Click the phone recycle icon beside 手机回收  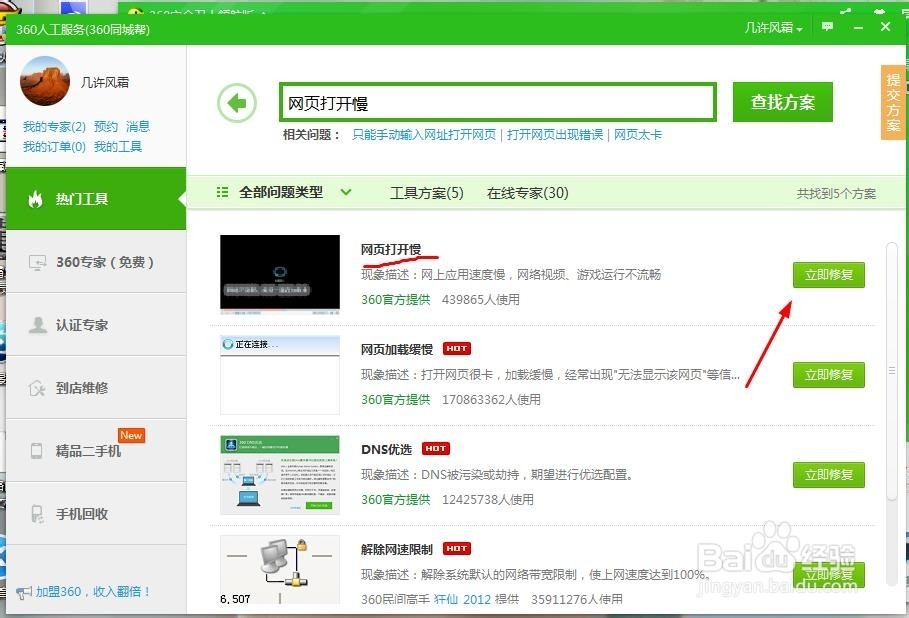(37, 514)
